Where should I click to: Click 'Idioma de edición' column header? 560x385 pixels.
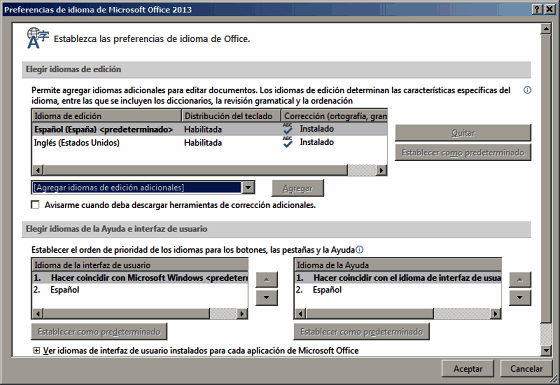(107, 116)
